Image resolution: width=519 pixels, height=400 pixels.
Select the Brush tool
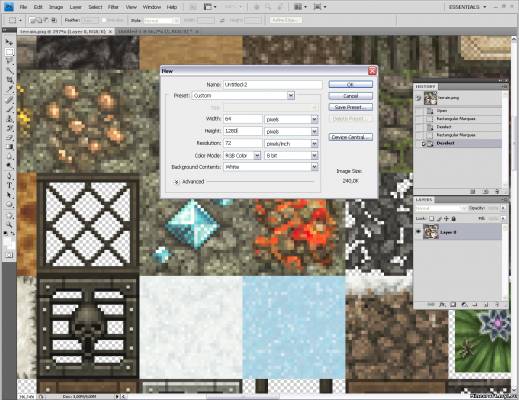point(9,109)
